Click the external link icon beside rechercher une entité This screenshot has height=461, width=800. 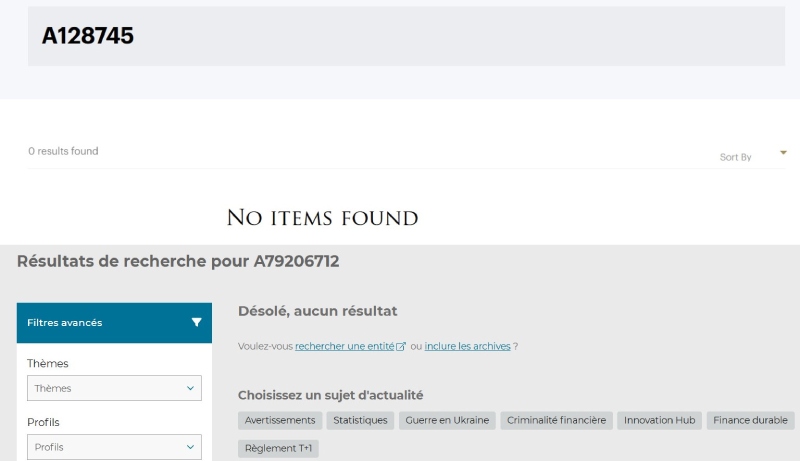pyautogui.click(x=401, y=347)
